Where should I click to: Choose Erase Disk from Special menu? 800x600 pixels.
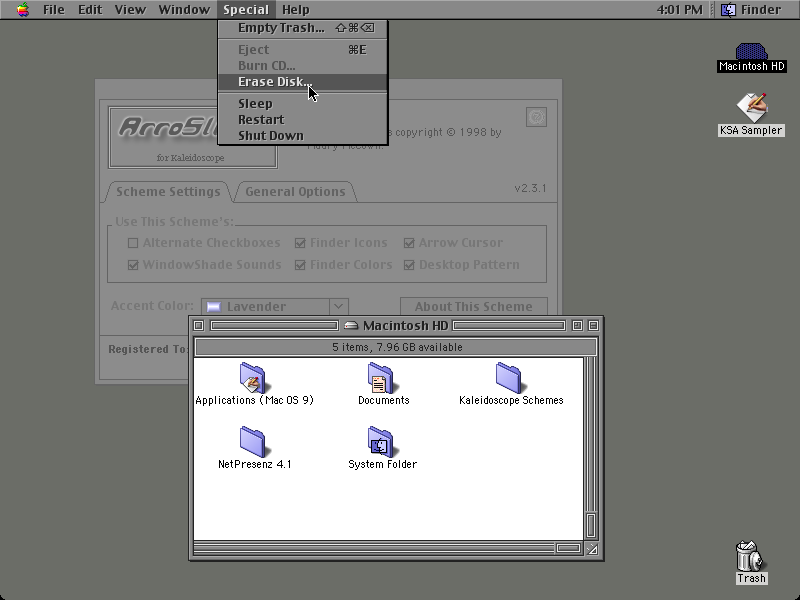tap(303, 82)
